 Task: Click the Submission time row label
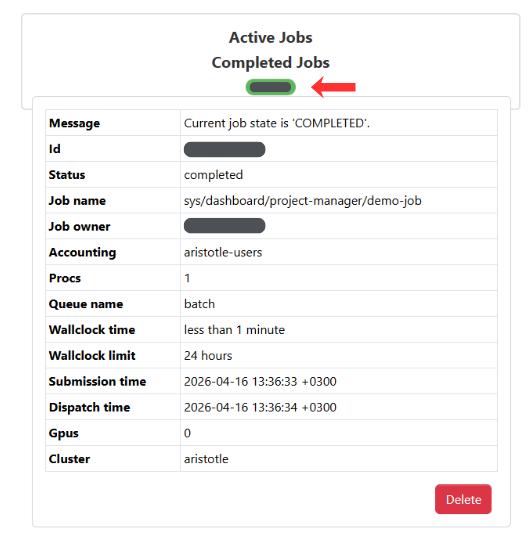click(97, 381)
